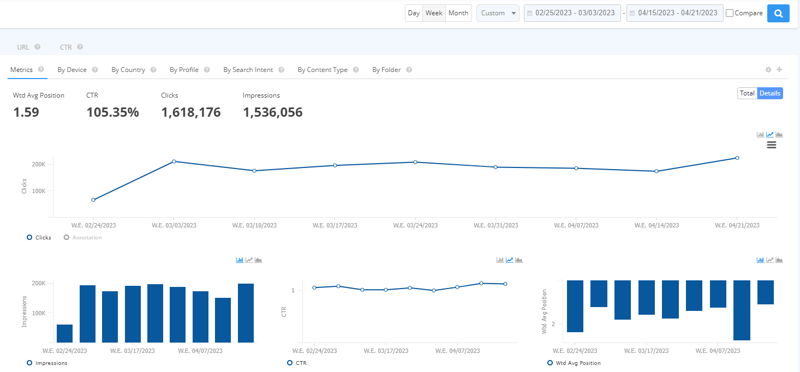
Task: Set Wtd Avg Position chart to area view
Action: pos(779,260)
